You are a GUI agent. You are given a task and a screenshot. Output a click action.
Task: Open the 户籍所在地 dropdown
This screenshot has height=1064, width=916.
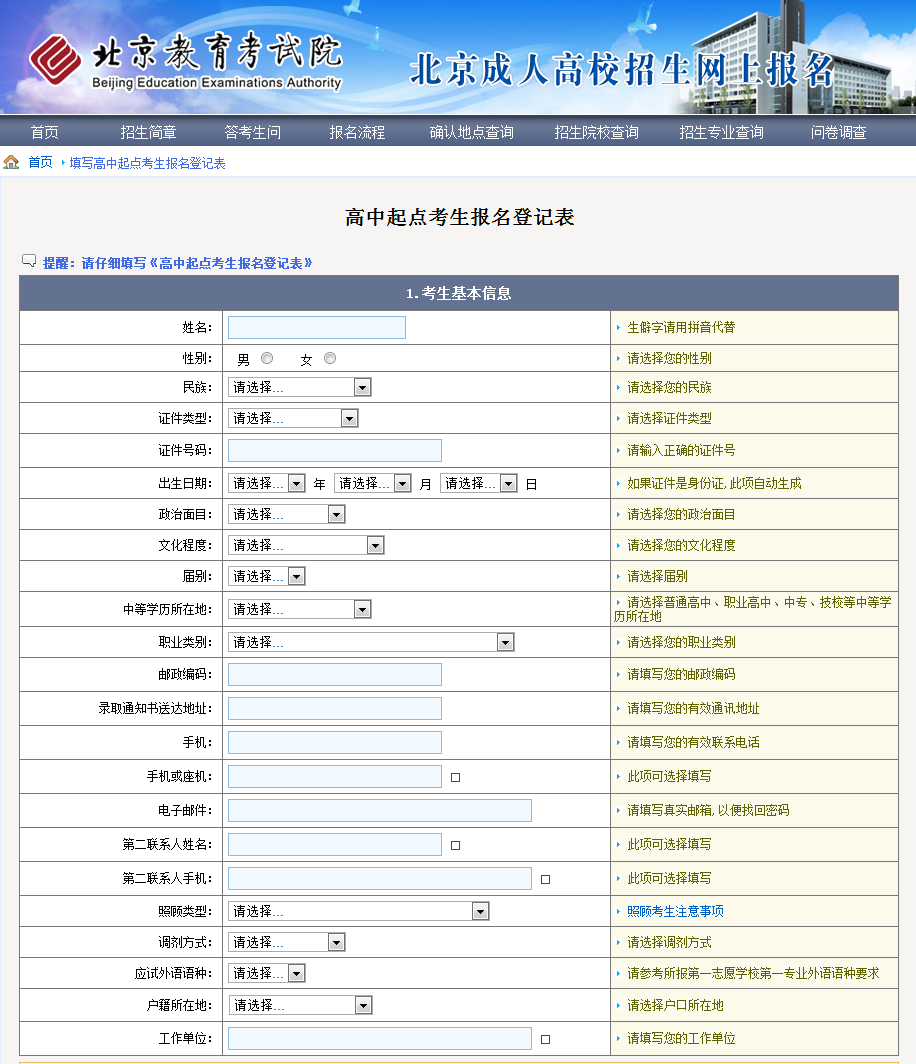(300, 1005)
